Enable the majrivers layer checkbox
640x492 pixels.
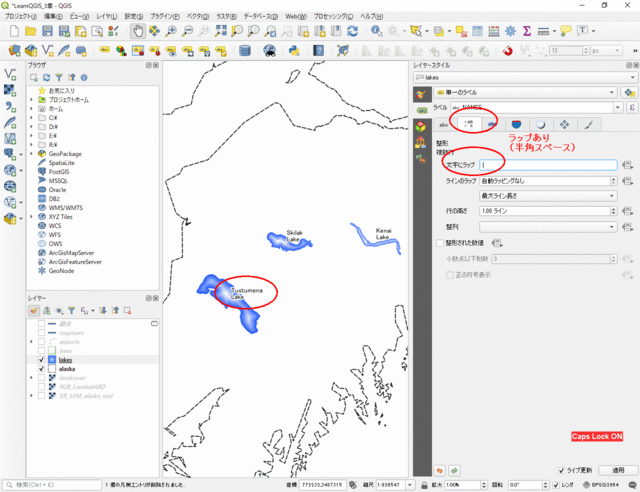(41, 333)
